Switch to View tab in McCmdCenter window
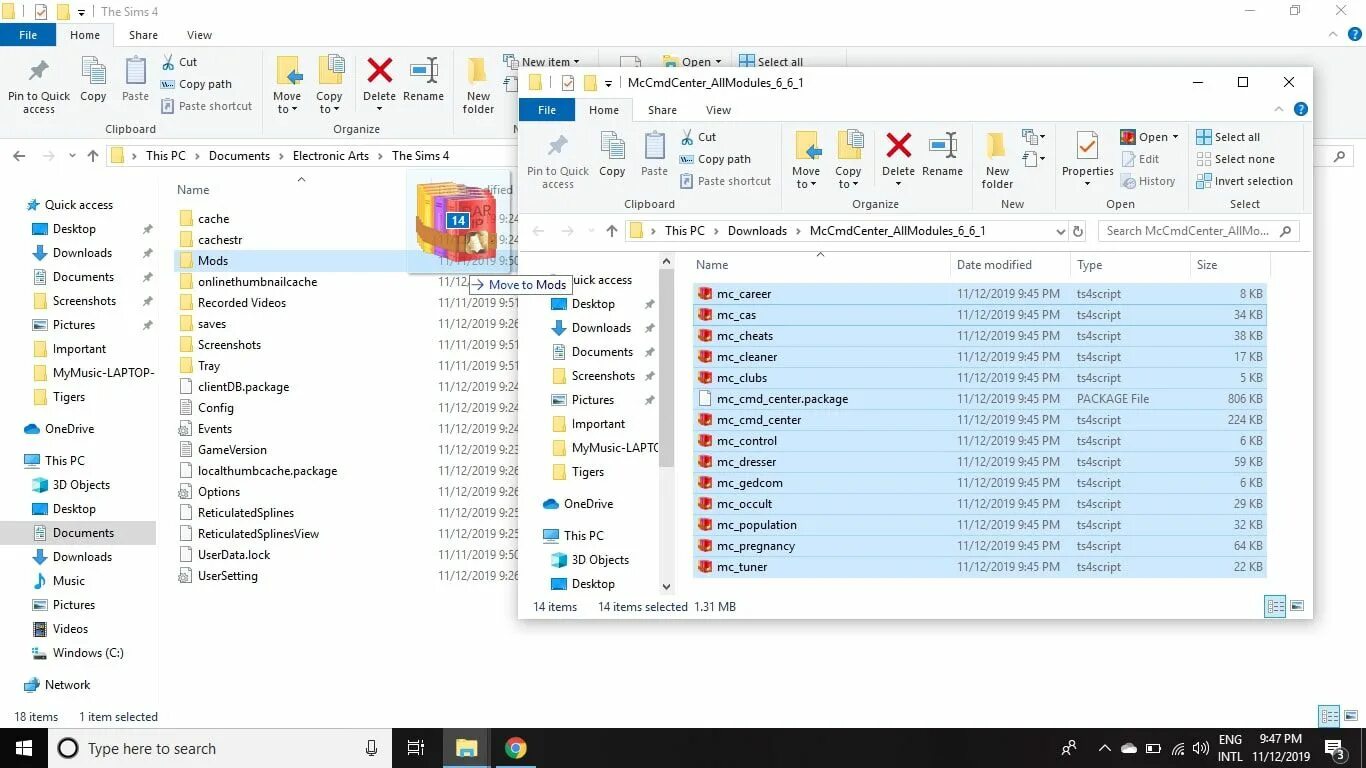 [x=718, y=110]
